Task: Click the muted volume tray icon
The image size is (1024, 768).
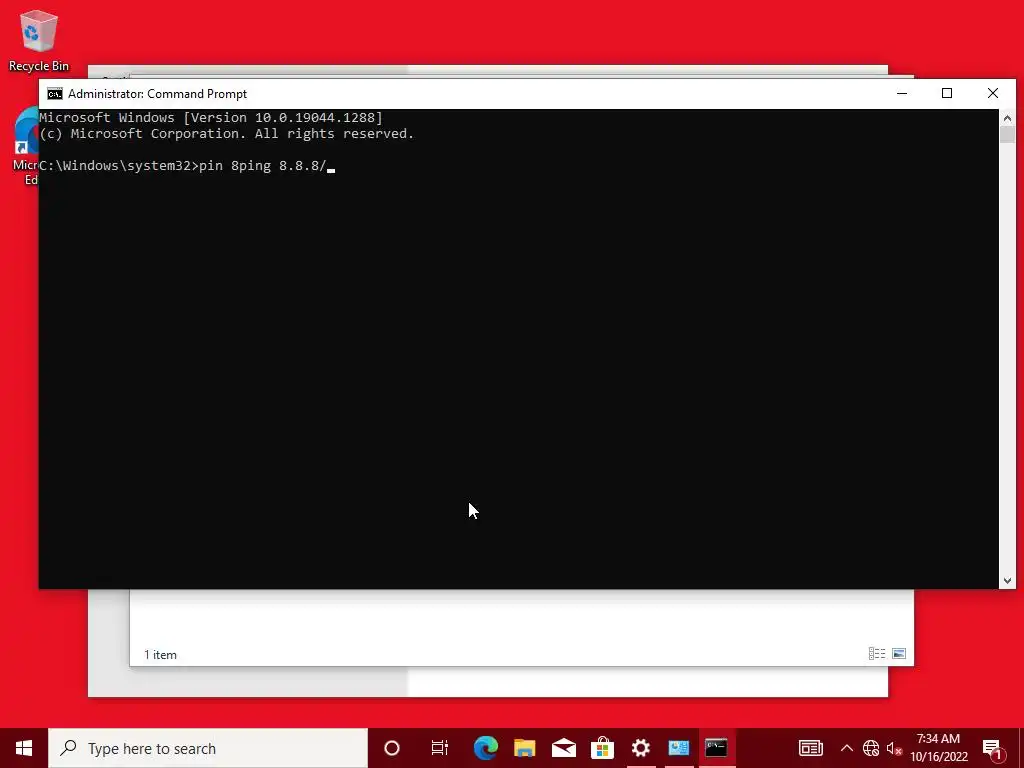Action: (894, 748)
